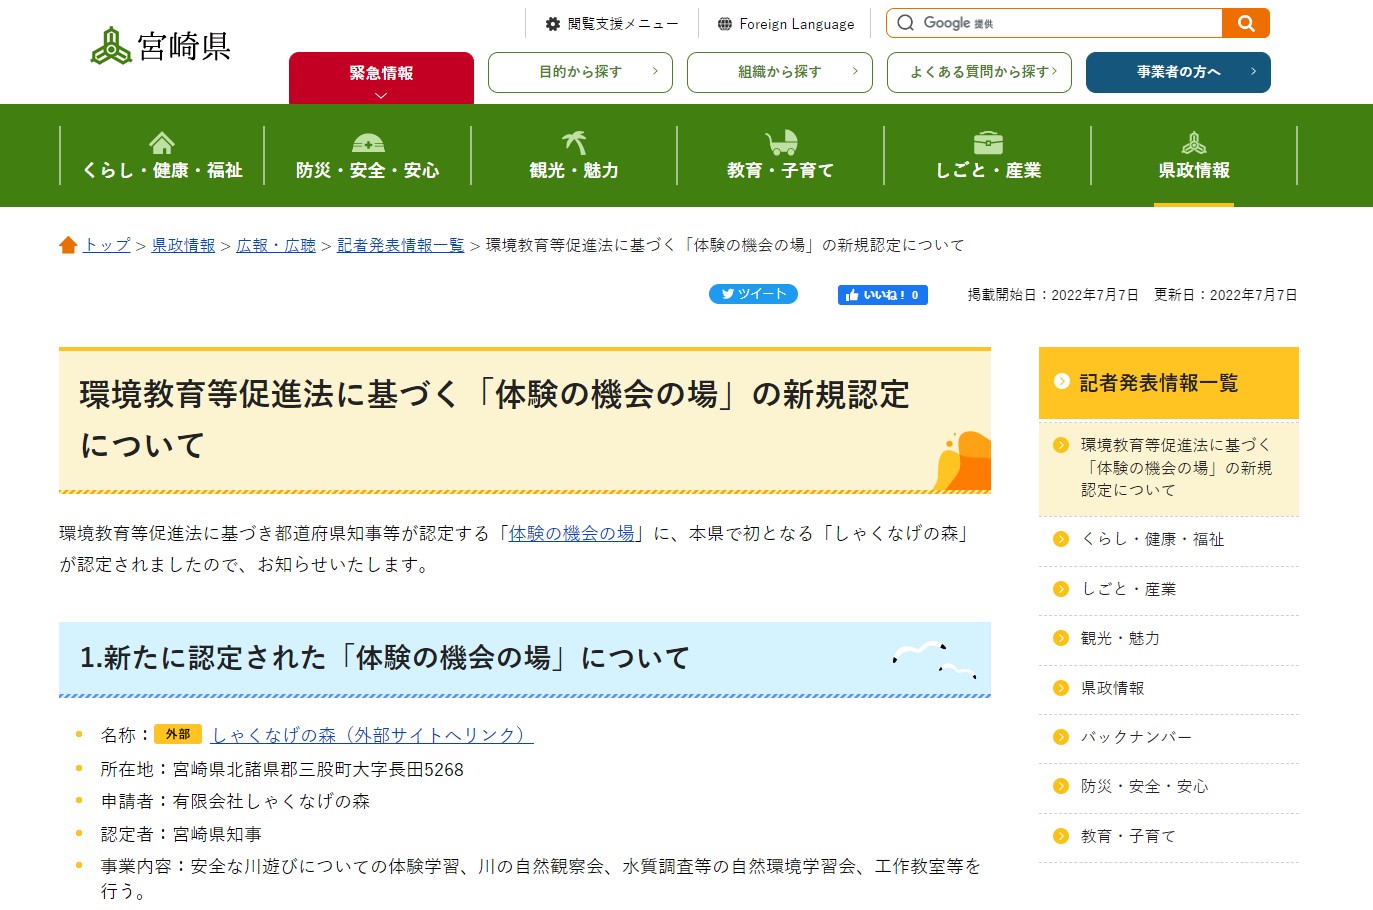The image size is (1373, 910).
Task: Click the stroller icon for 教育・子育て
Action: click(x=781, y=143)
